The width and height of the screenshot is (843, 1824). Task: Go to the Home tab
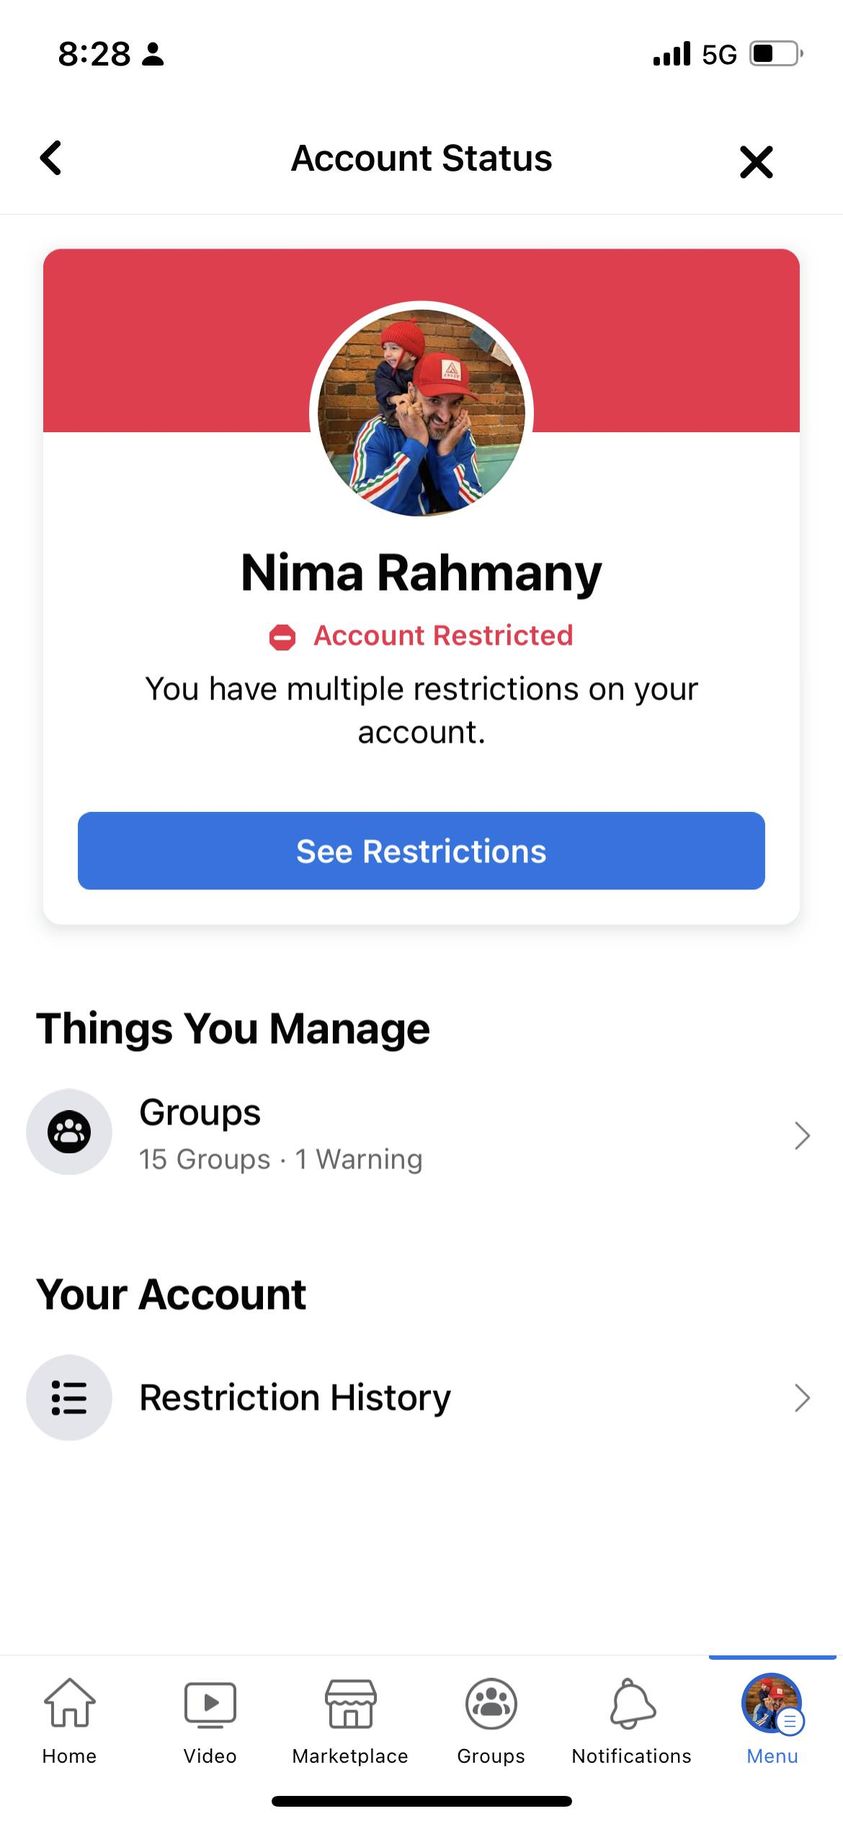click(x=69, y=1720)
